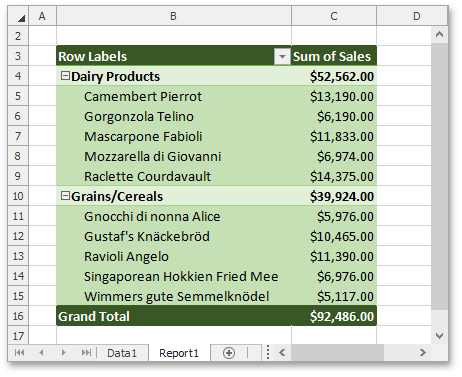Select row 3 header
Viewport: 462px width, 377px height.
click(x=18, y=56)
